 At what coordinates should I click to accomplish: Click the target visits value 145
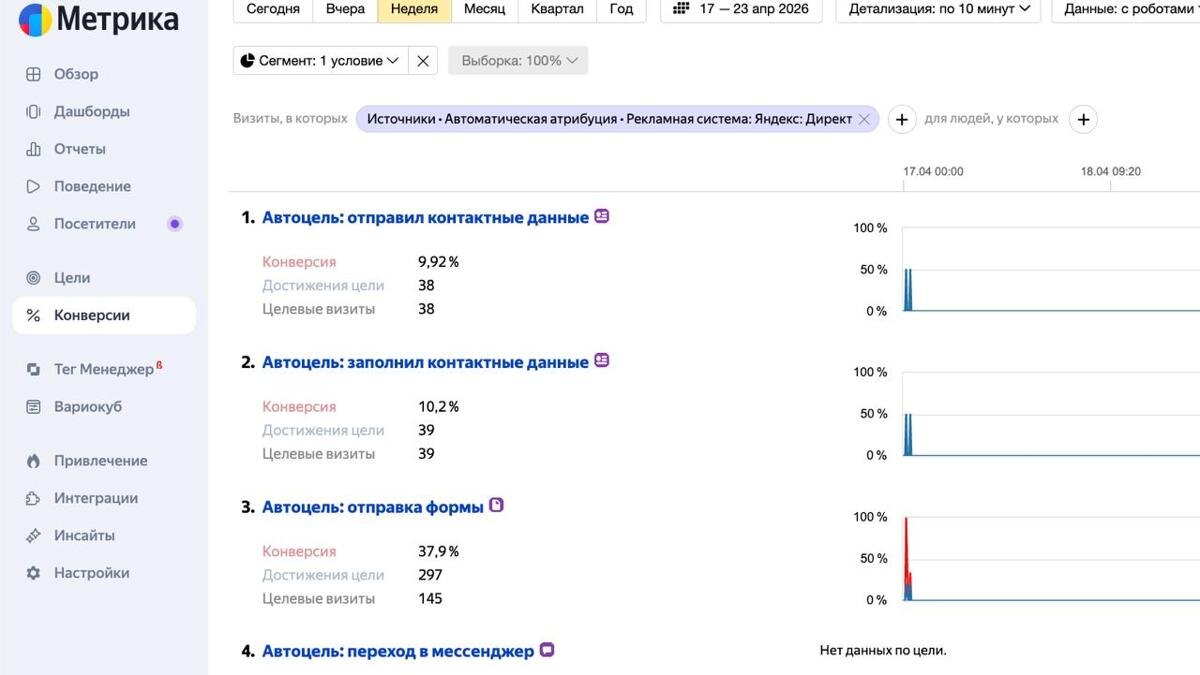point(430,599)
